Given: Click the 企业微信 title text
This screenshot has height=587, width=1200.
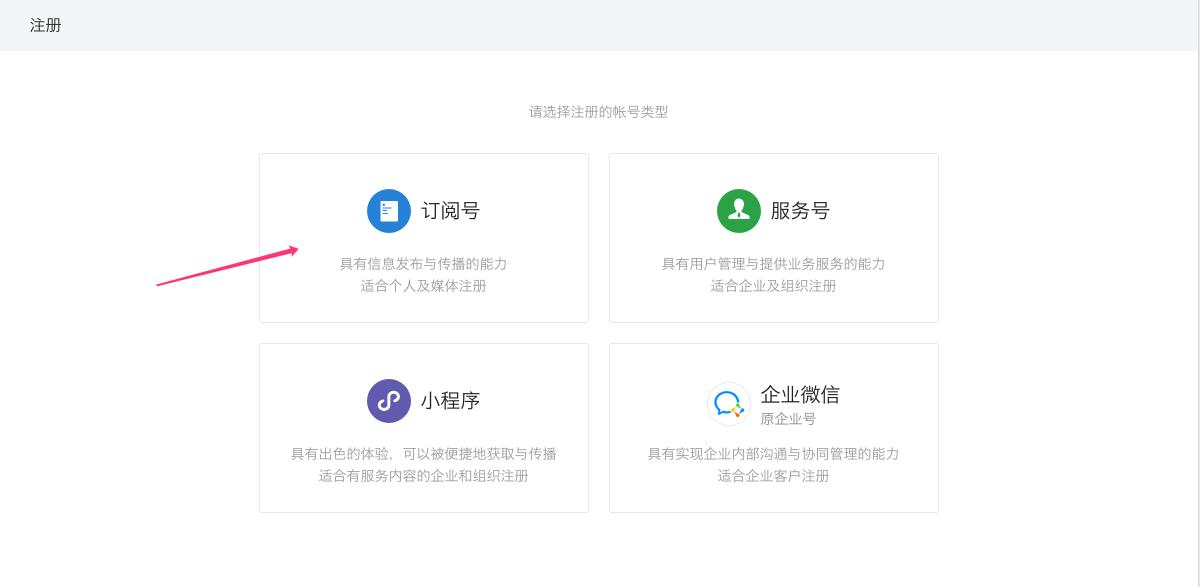Looking at the screenshot, I should (800, 395).
